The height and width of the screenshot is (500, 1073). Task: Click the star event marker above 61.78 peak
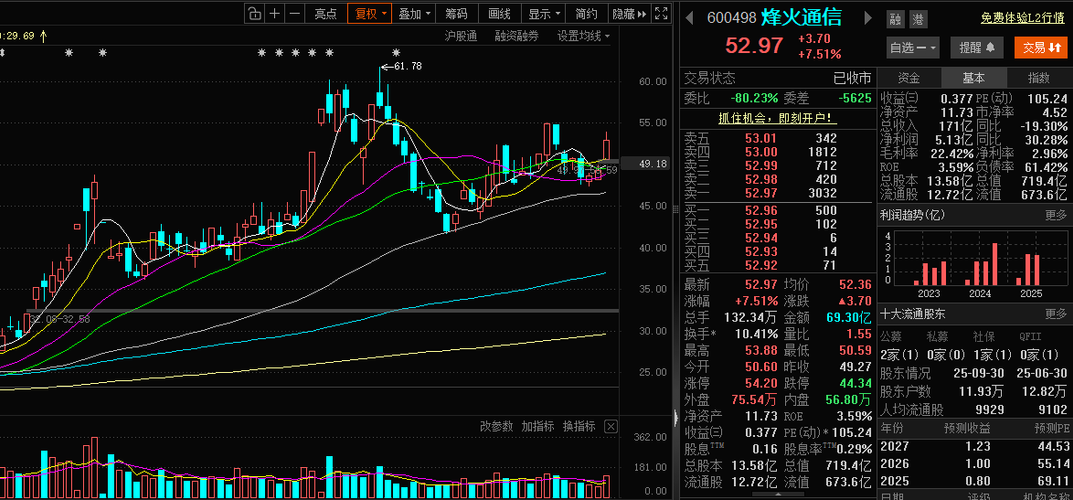(396, 53)
